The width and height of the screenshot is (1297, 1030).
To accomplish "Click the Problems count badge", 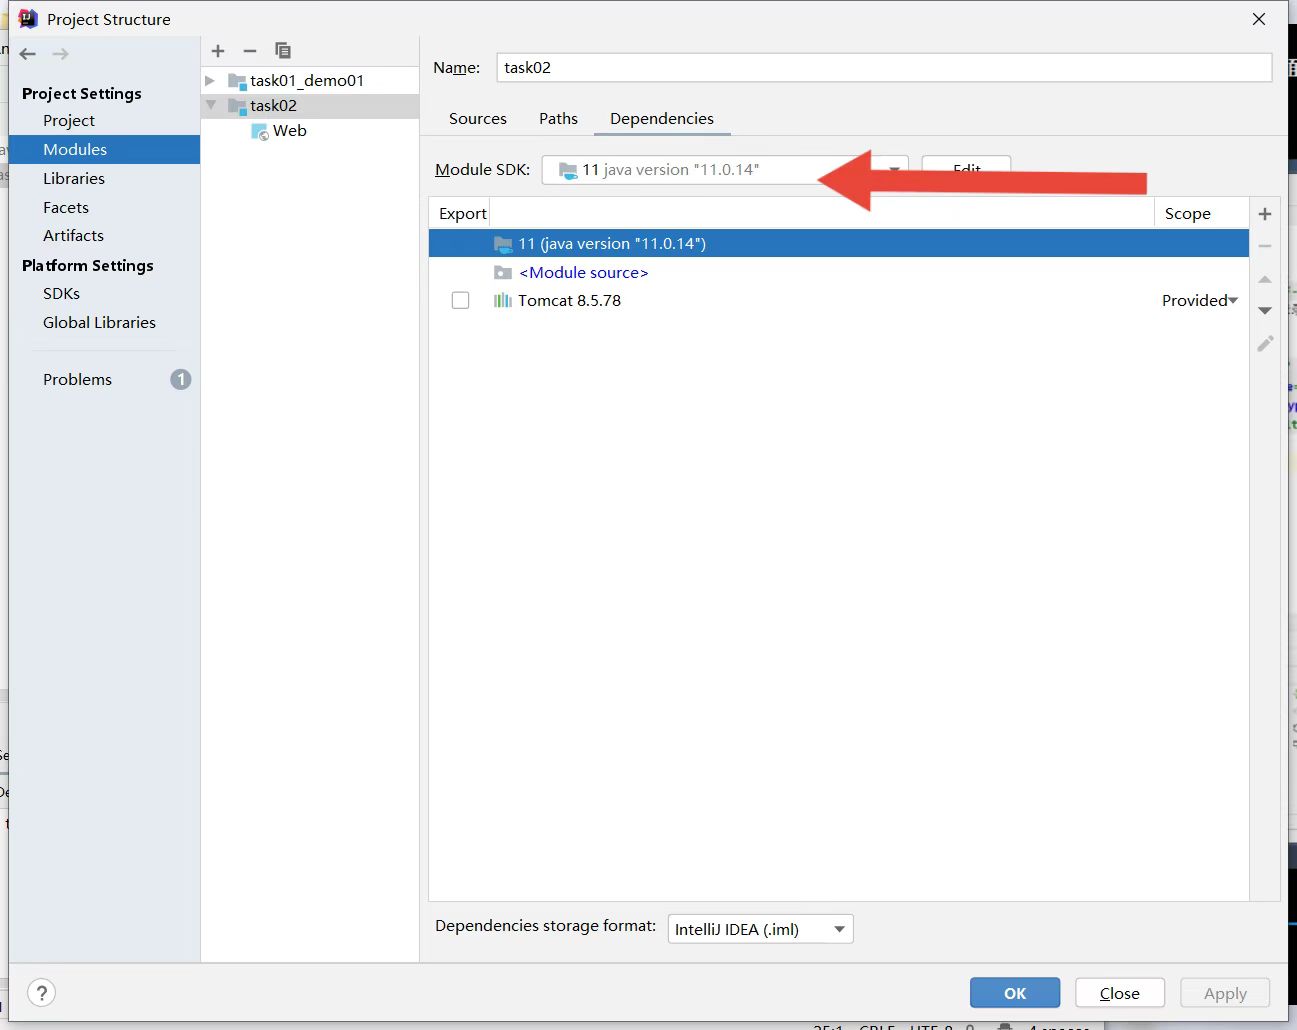I will click(x=180, y=379).
